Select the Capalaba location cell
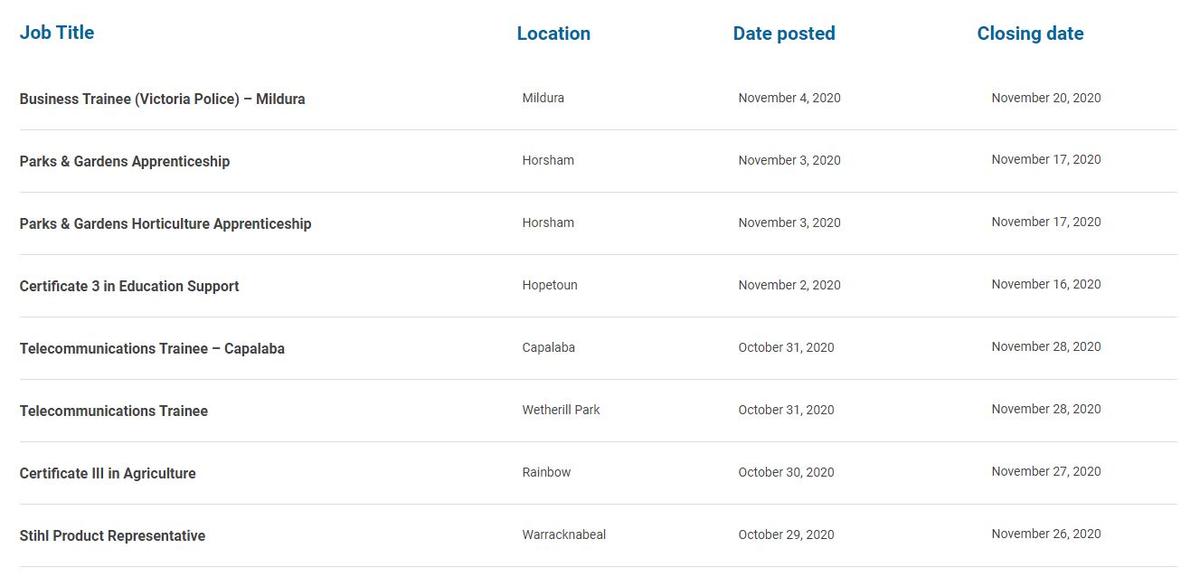 (x=549, y=347)
